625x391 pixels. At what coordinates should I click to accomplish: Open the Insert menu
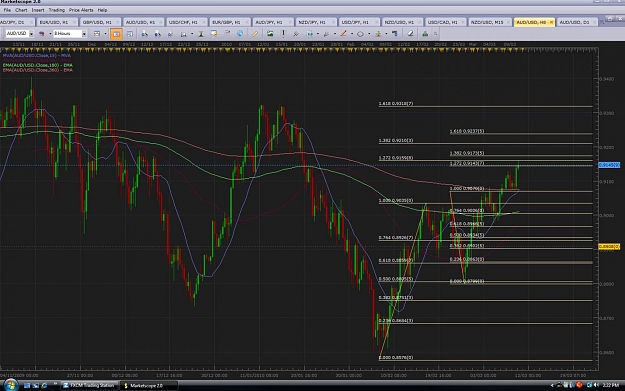coord(38,10)
